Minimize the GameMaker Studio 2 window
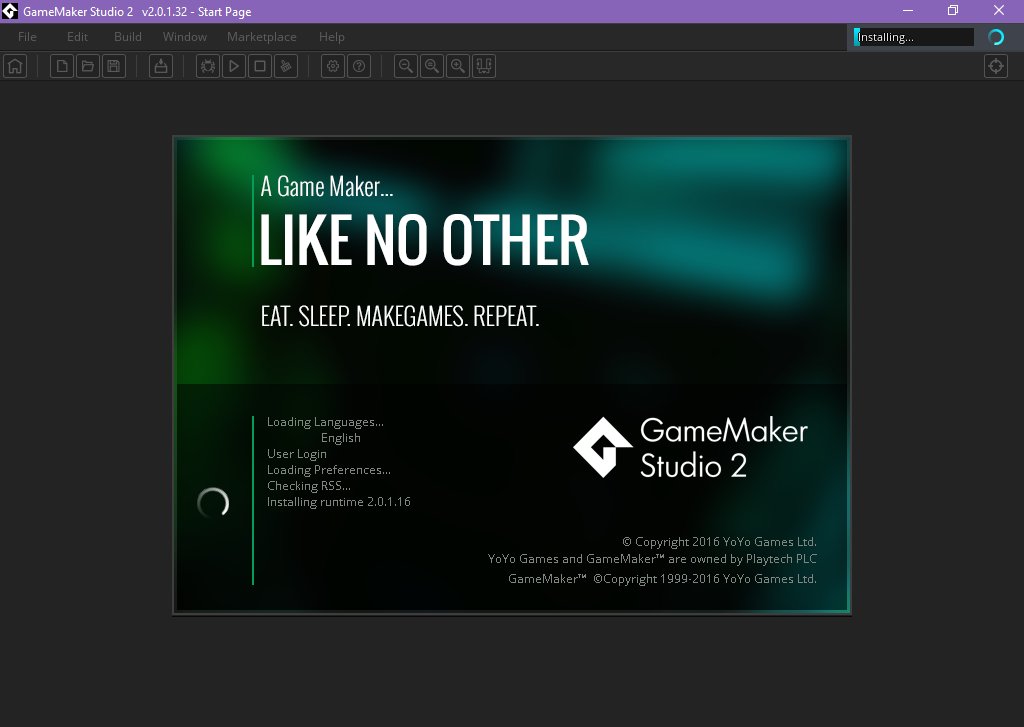 click(x=908, y=11)
